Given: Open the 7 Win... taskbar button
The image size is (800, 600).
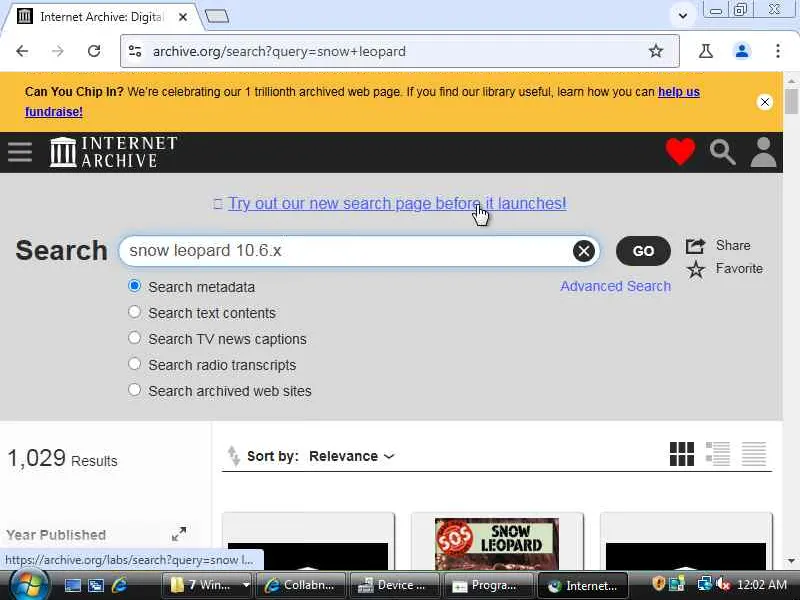Looking at the screenshot, I should pyautogui.click(x=207, y=585).
